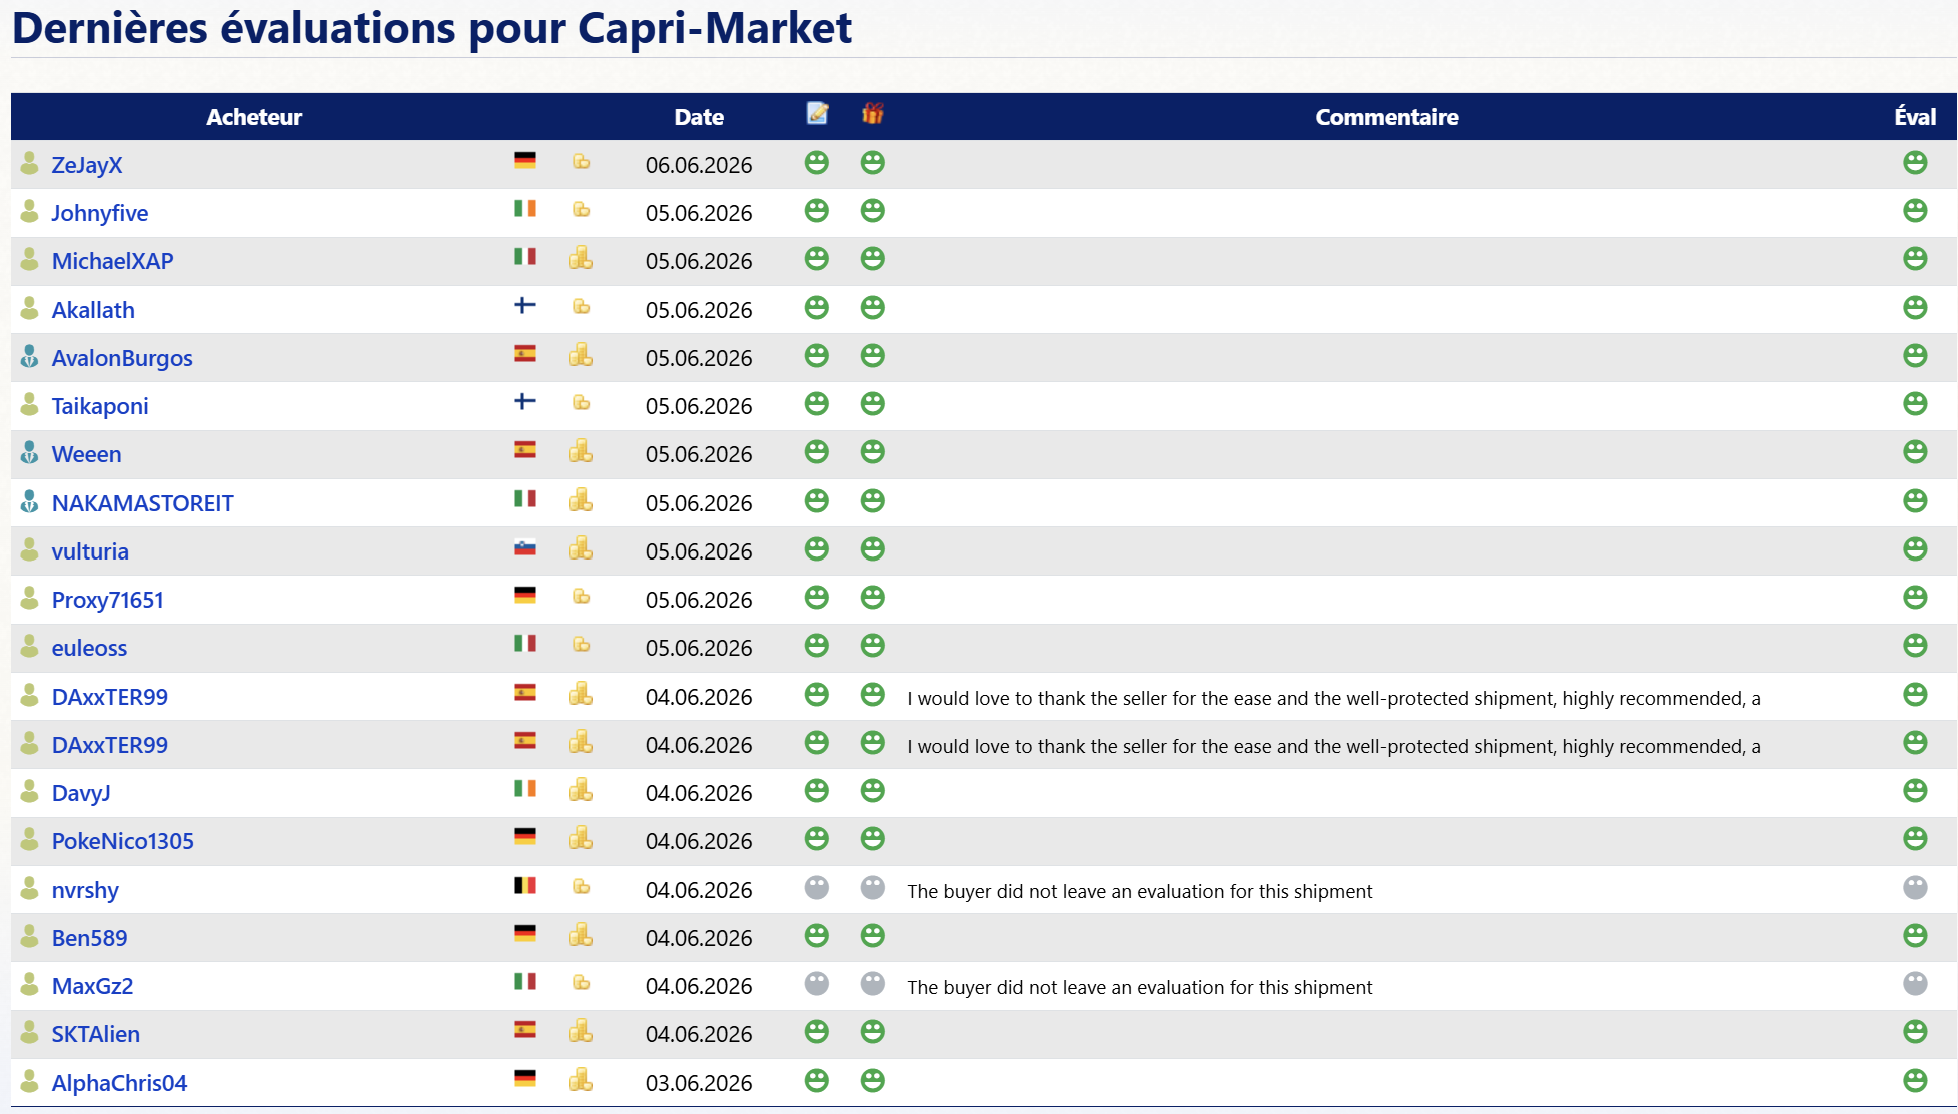Open buyer profile ZeJayX
The image size is (1958, 1114).
[x=87, y=165]
